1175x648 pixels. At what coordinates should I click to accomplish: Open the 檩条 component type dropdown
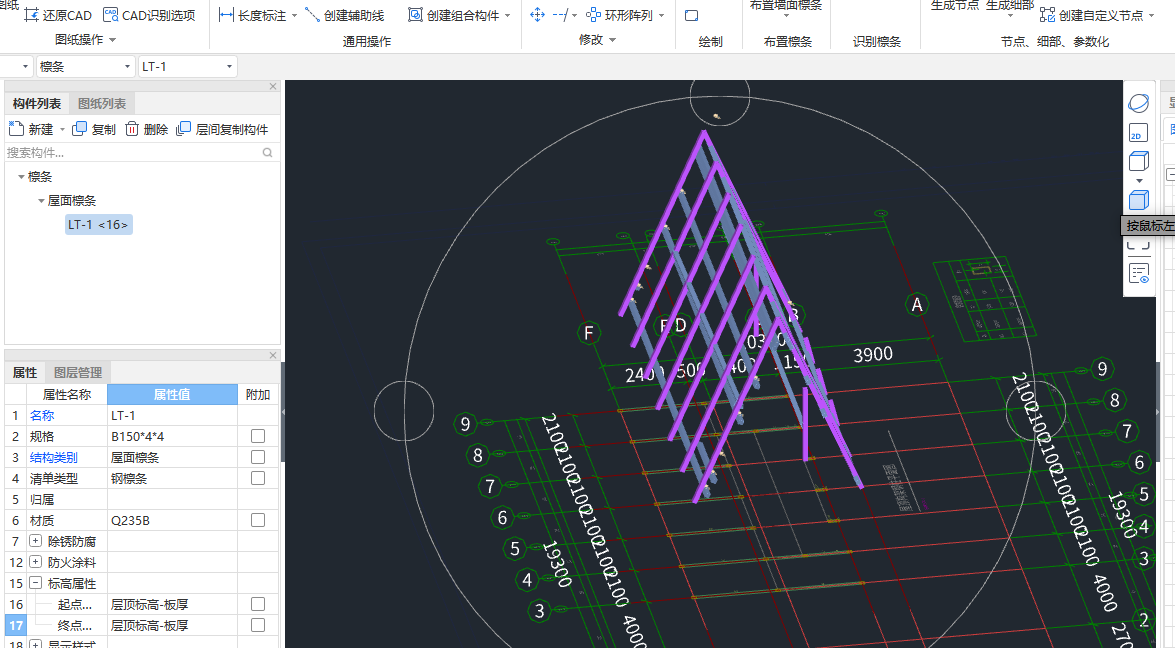coord(127,67)
